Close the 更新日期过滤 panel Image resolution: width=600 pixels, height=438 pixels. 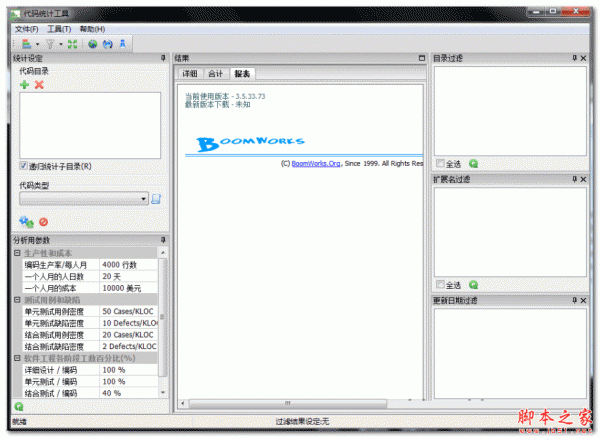point(583,300)
